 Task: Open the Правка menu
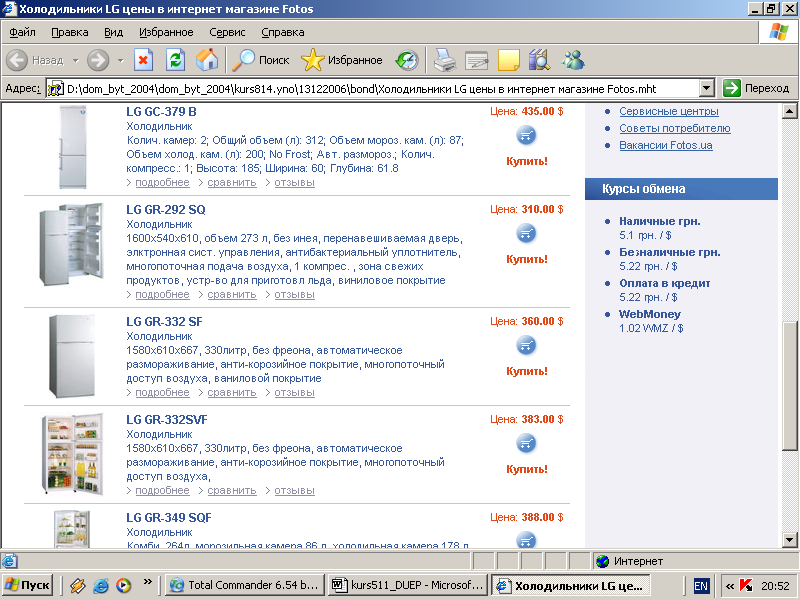(x=70, y=32)
